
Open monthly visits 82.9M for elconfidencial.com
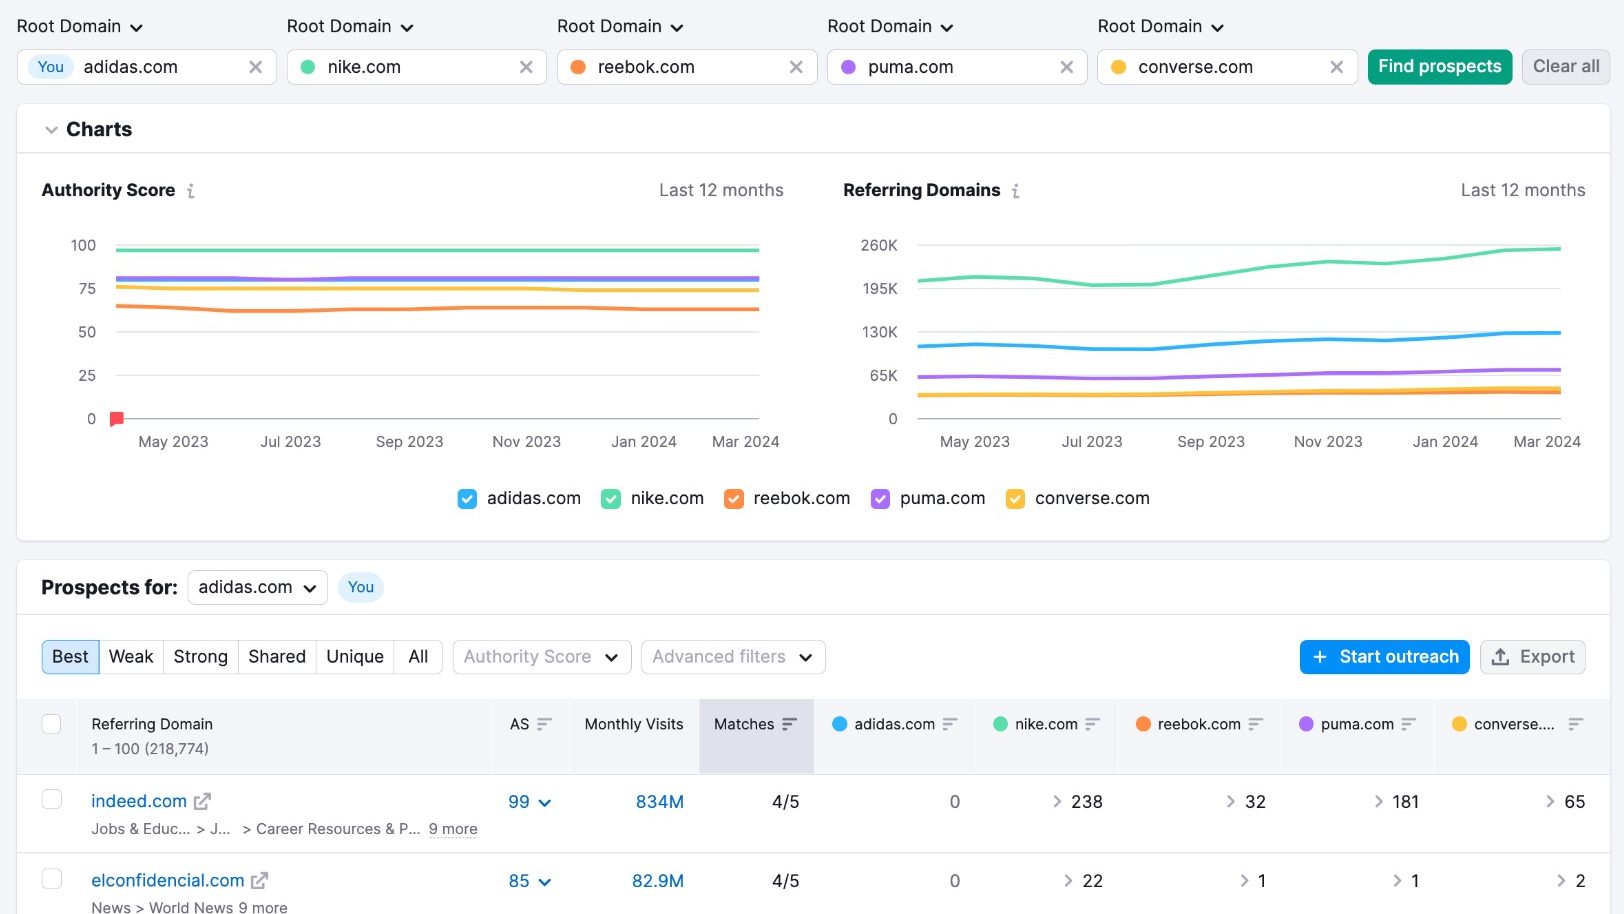tap(658, 880)
